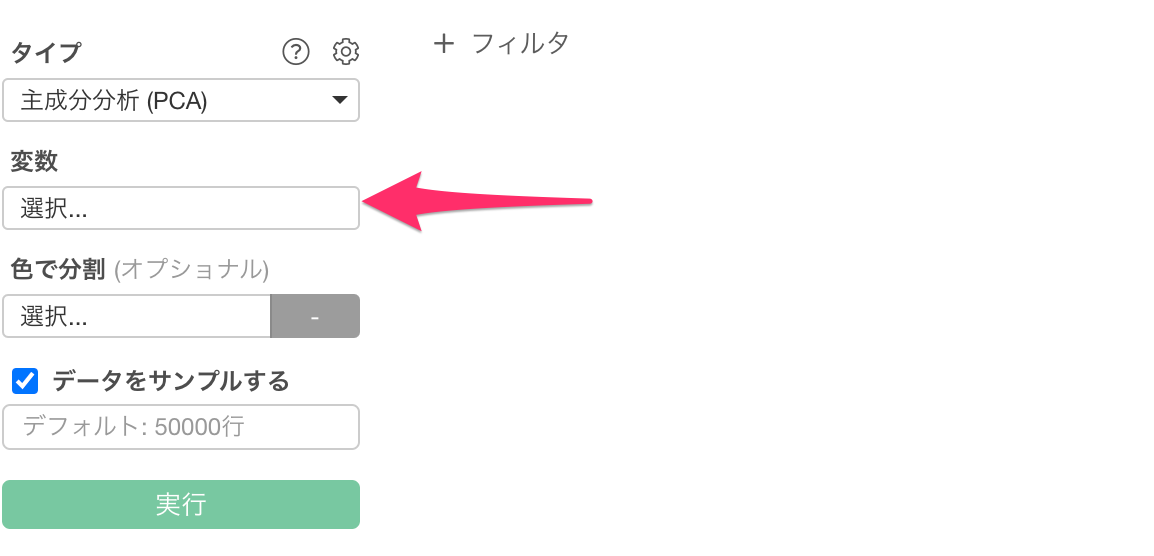Click the plus icon beside フィルタ

pyautogui.click(x=444, y=43)
